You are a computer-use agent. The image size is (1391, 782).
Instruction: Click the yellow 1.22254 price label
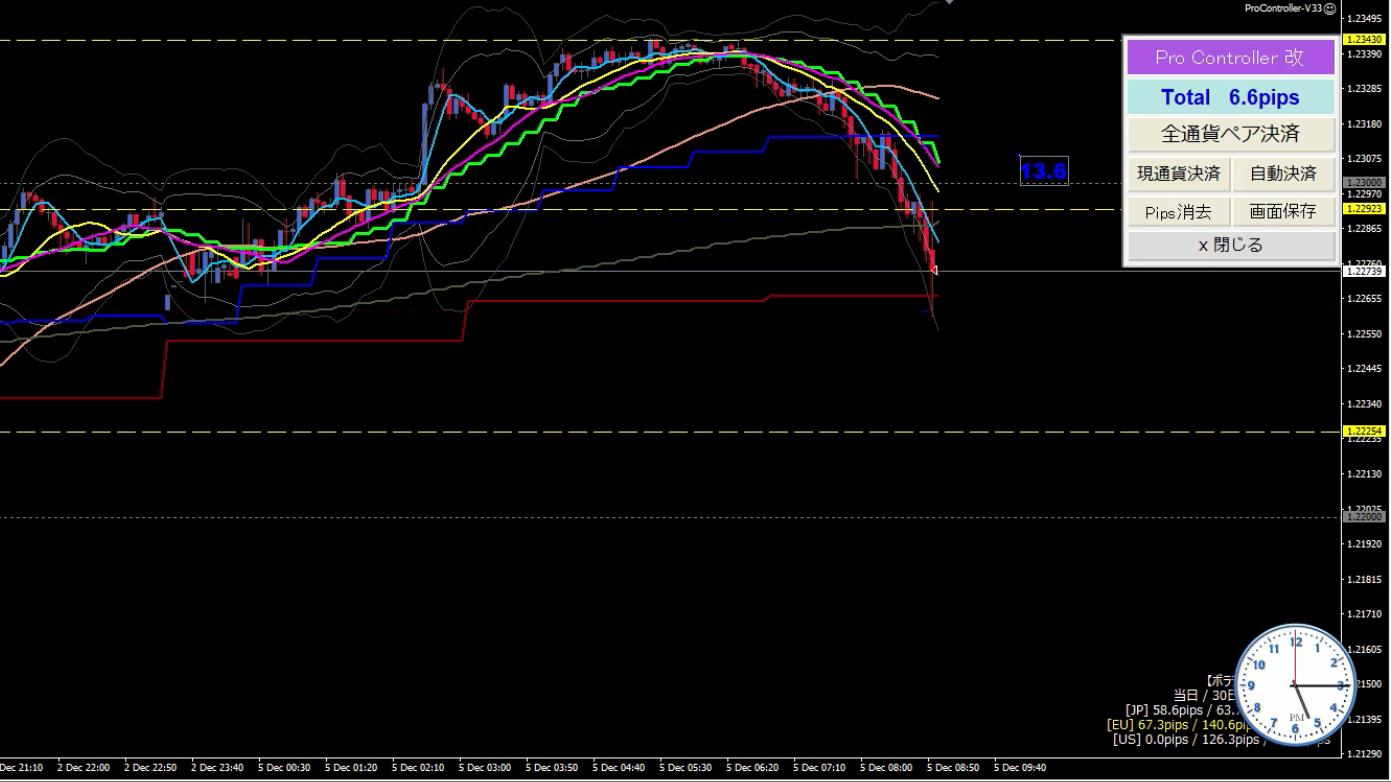click(x=1364, y=431)
